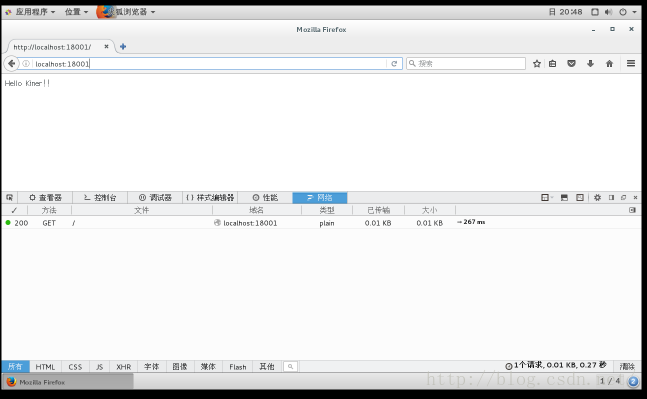Viewport: 647px width, 399px height.
Task: Open the 位置 places menu
Action: click(x=76, y=12)
